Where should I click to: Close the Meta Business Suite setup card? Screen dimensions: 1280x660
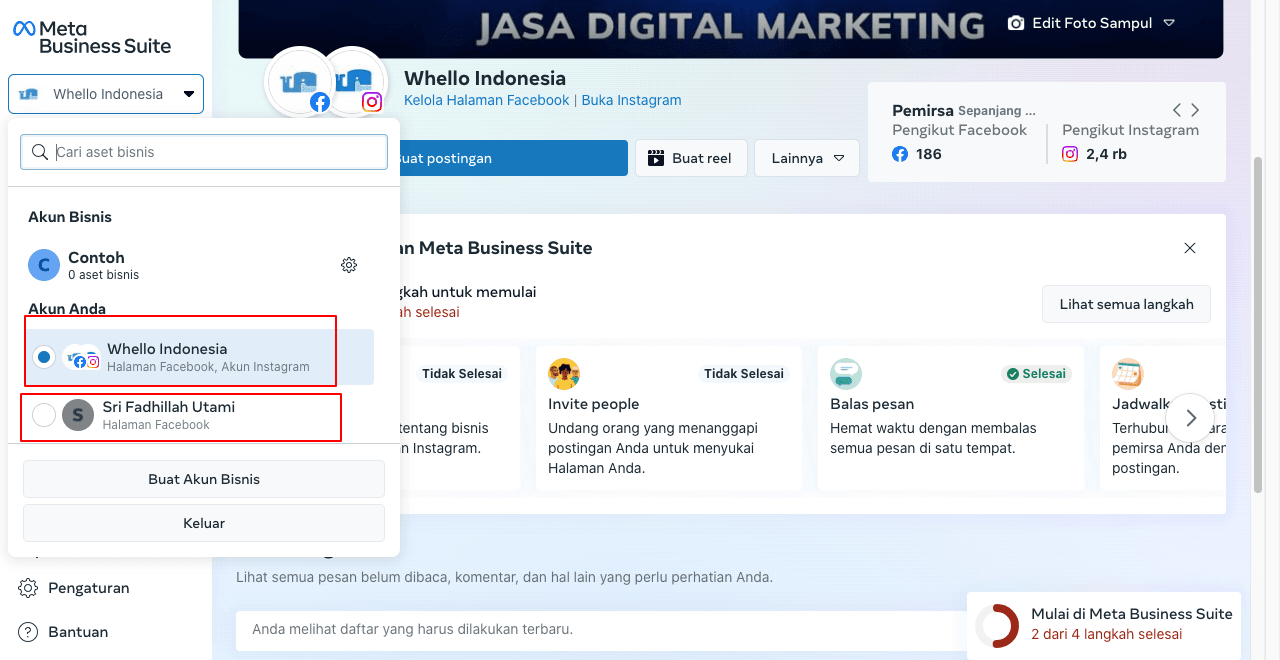tap(1189, 248)
